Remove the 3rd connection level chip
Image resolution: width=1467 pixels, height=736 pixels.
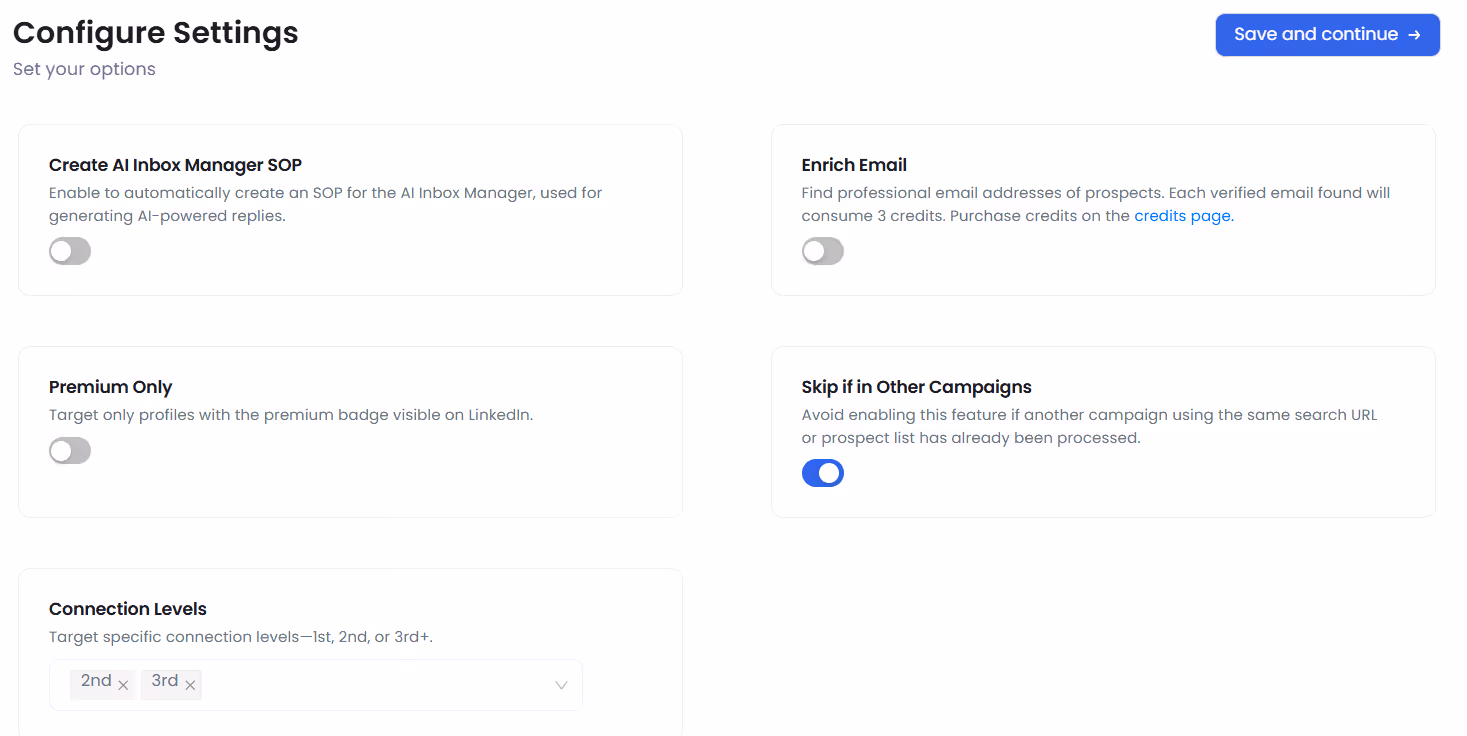pos(190,685)
